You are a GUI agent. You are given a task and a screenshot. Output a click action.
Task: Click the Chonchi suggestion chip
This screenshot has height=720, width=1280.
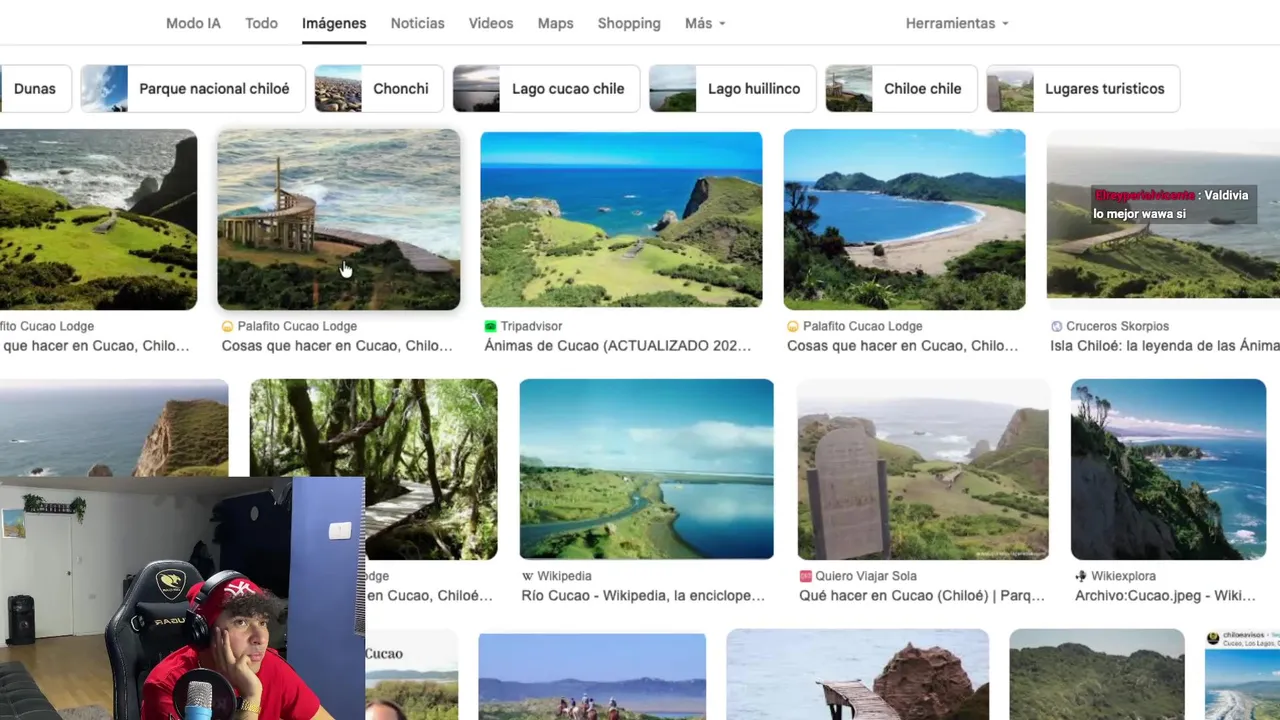[379, 89]
